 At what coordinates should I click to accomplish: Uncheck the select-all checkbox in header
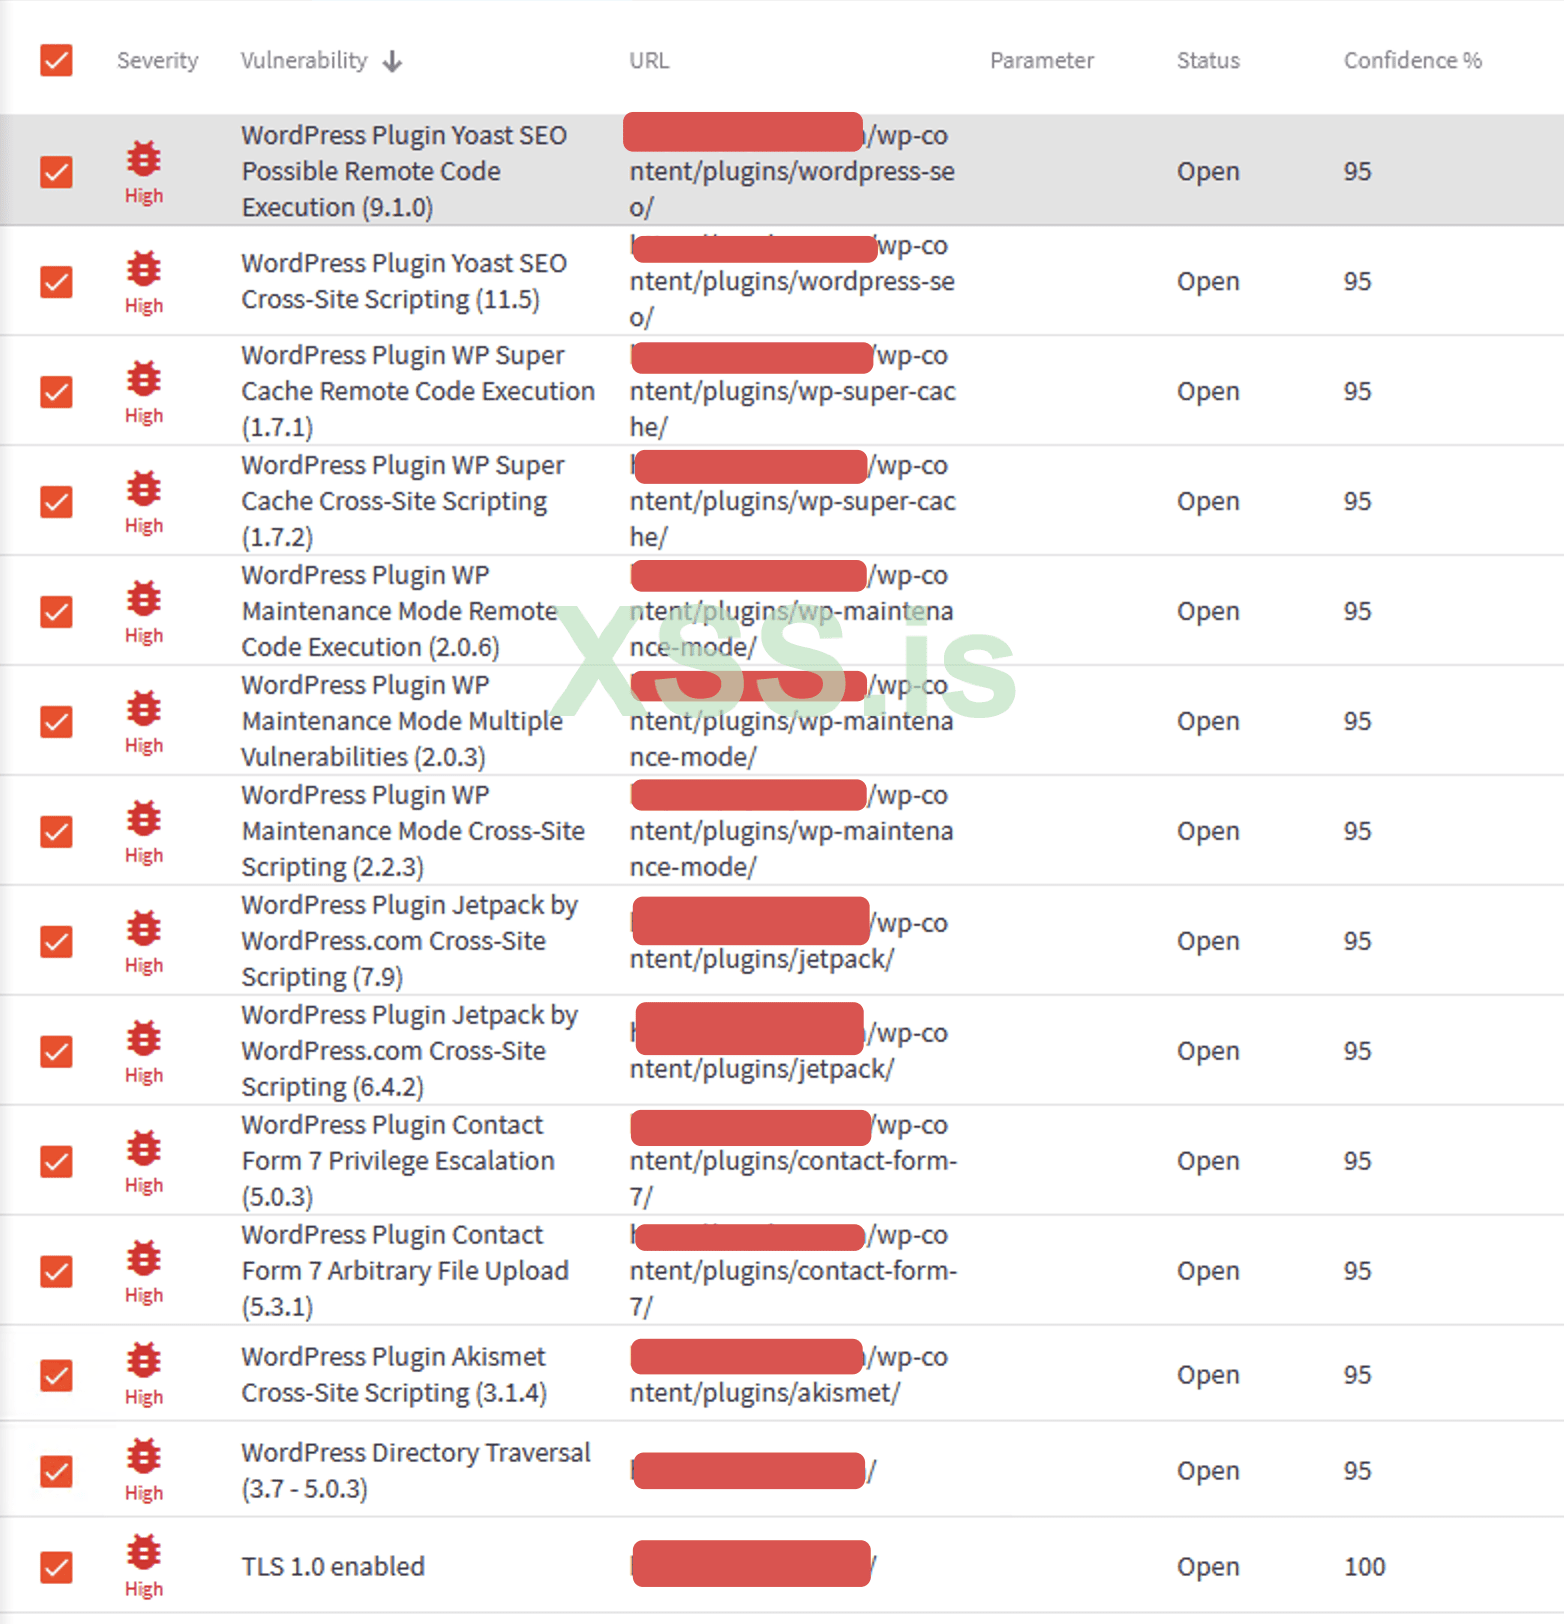(56, 60)
